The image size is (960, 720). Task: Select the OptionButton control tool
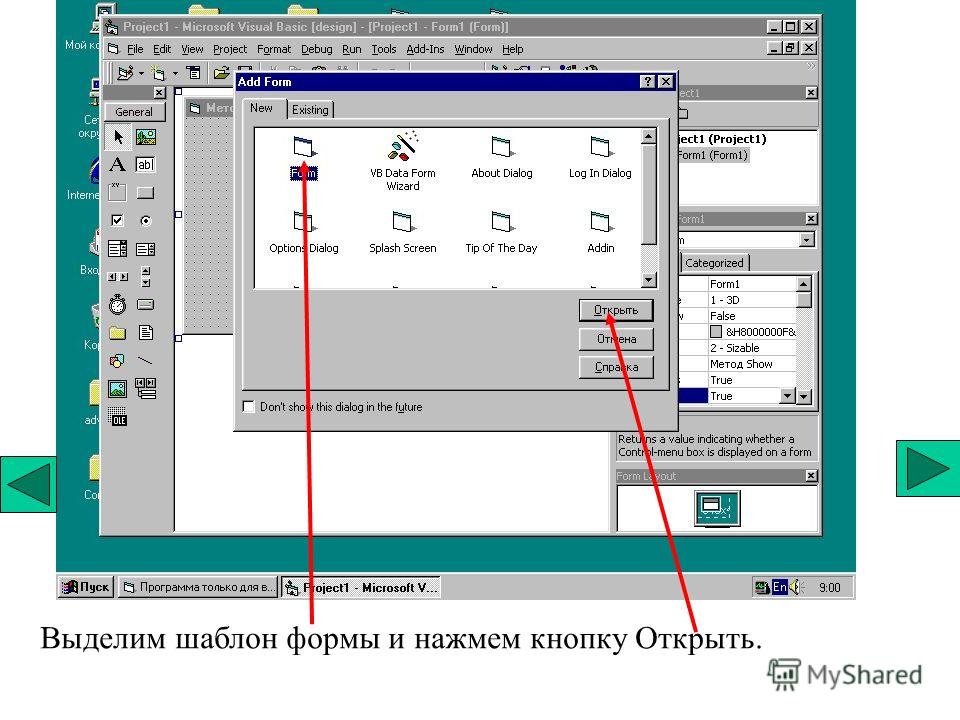pos(146,220)
